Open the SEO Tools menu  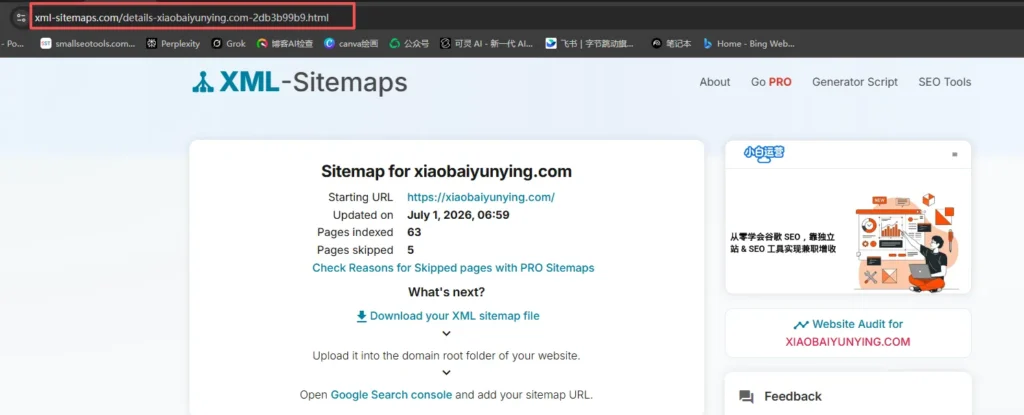coord(944,82)
